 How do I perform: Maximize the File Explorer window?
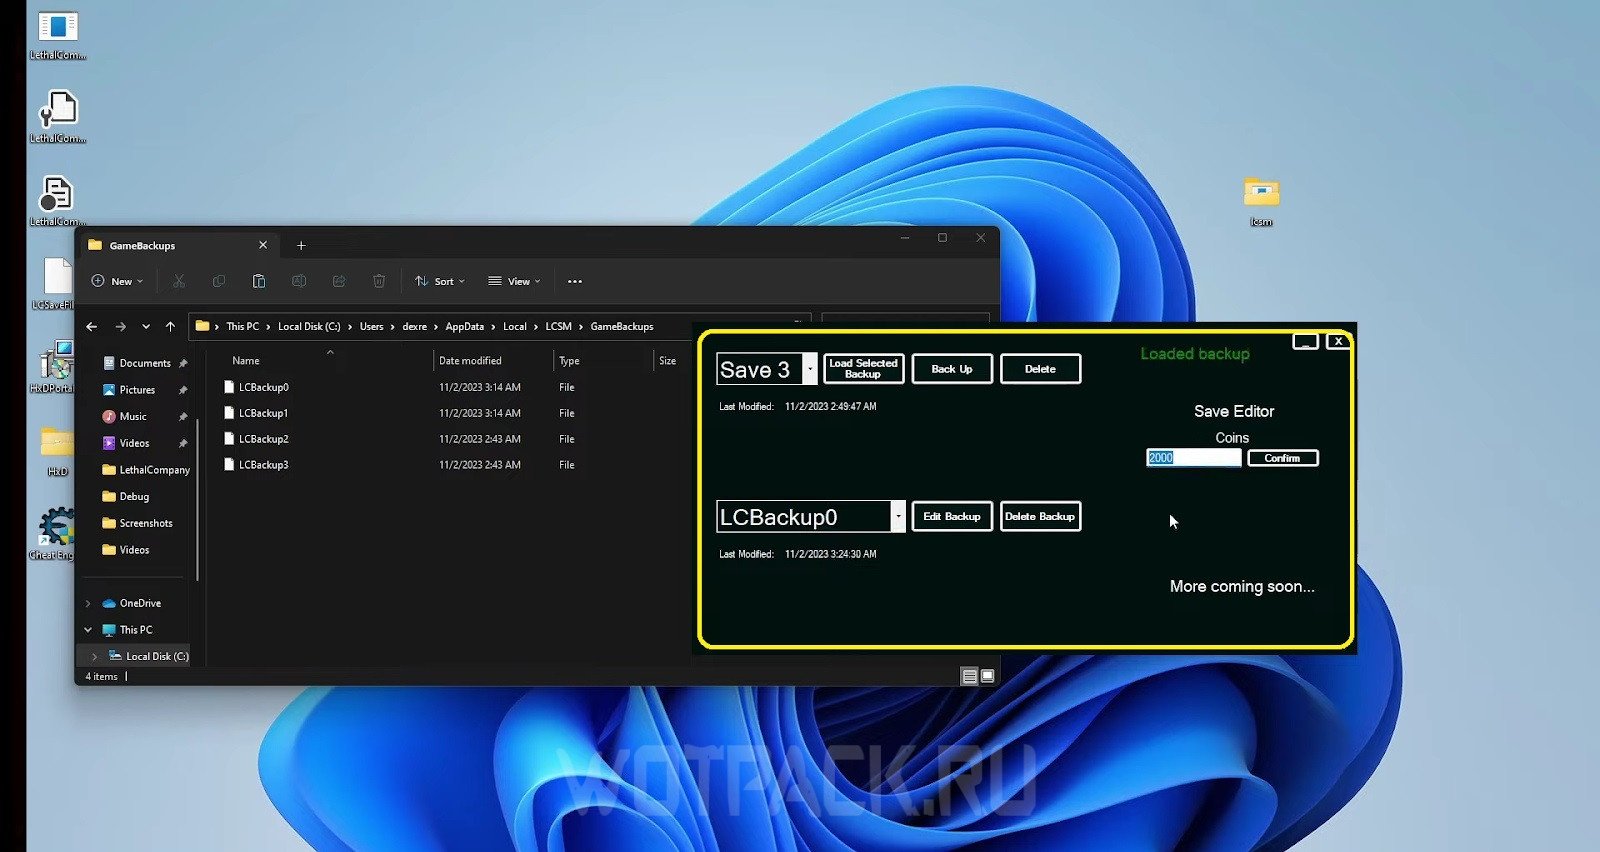(942, 238)
